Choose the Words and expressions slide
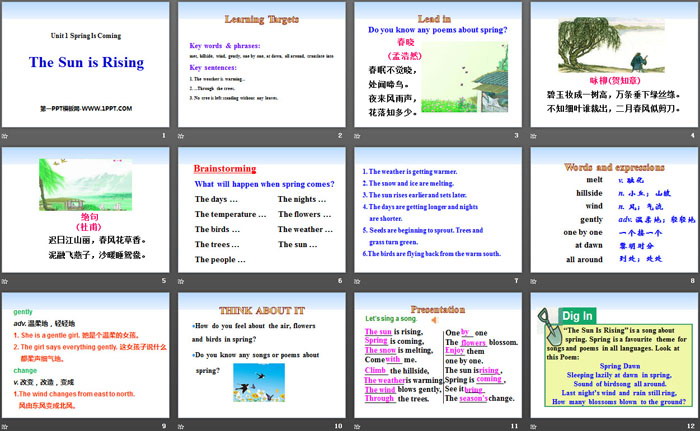 pyautogui.click(x=614, y=209)
